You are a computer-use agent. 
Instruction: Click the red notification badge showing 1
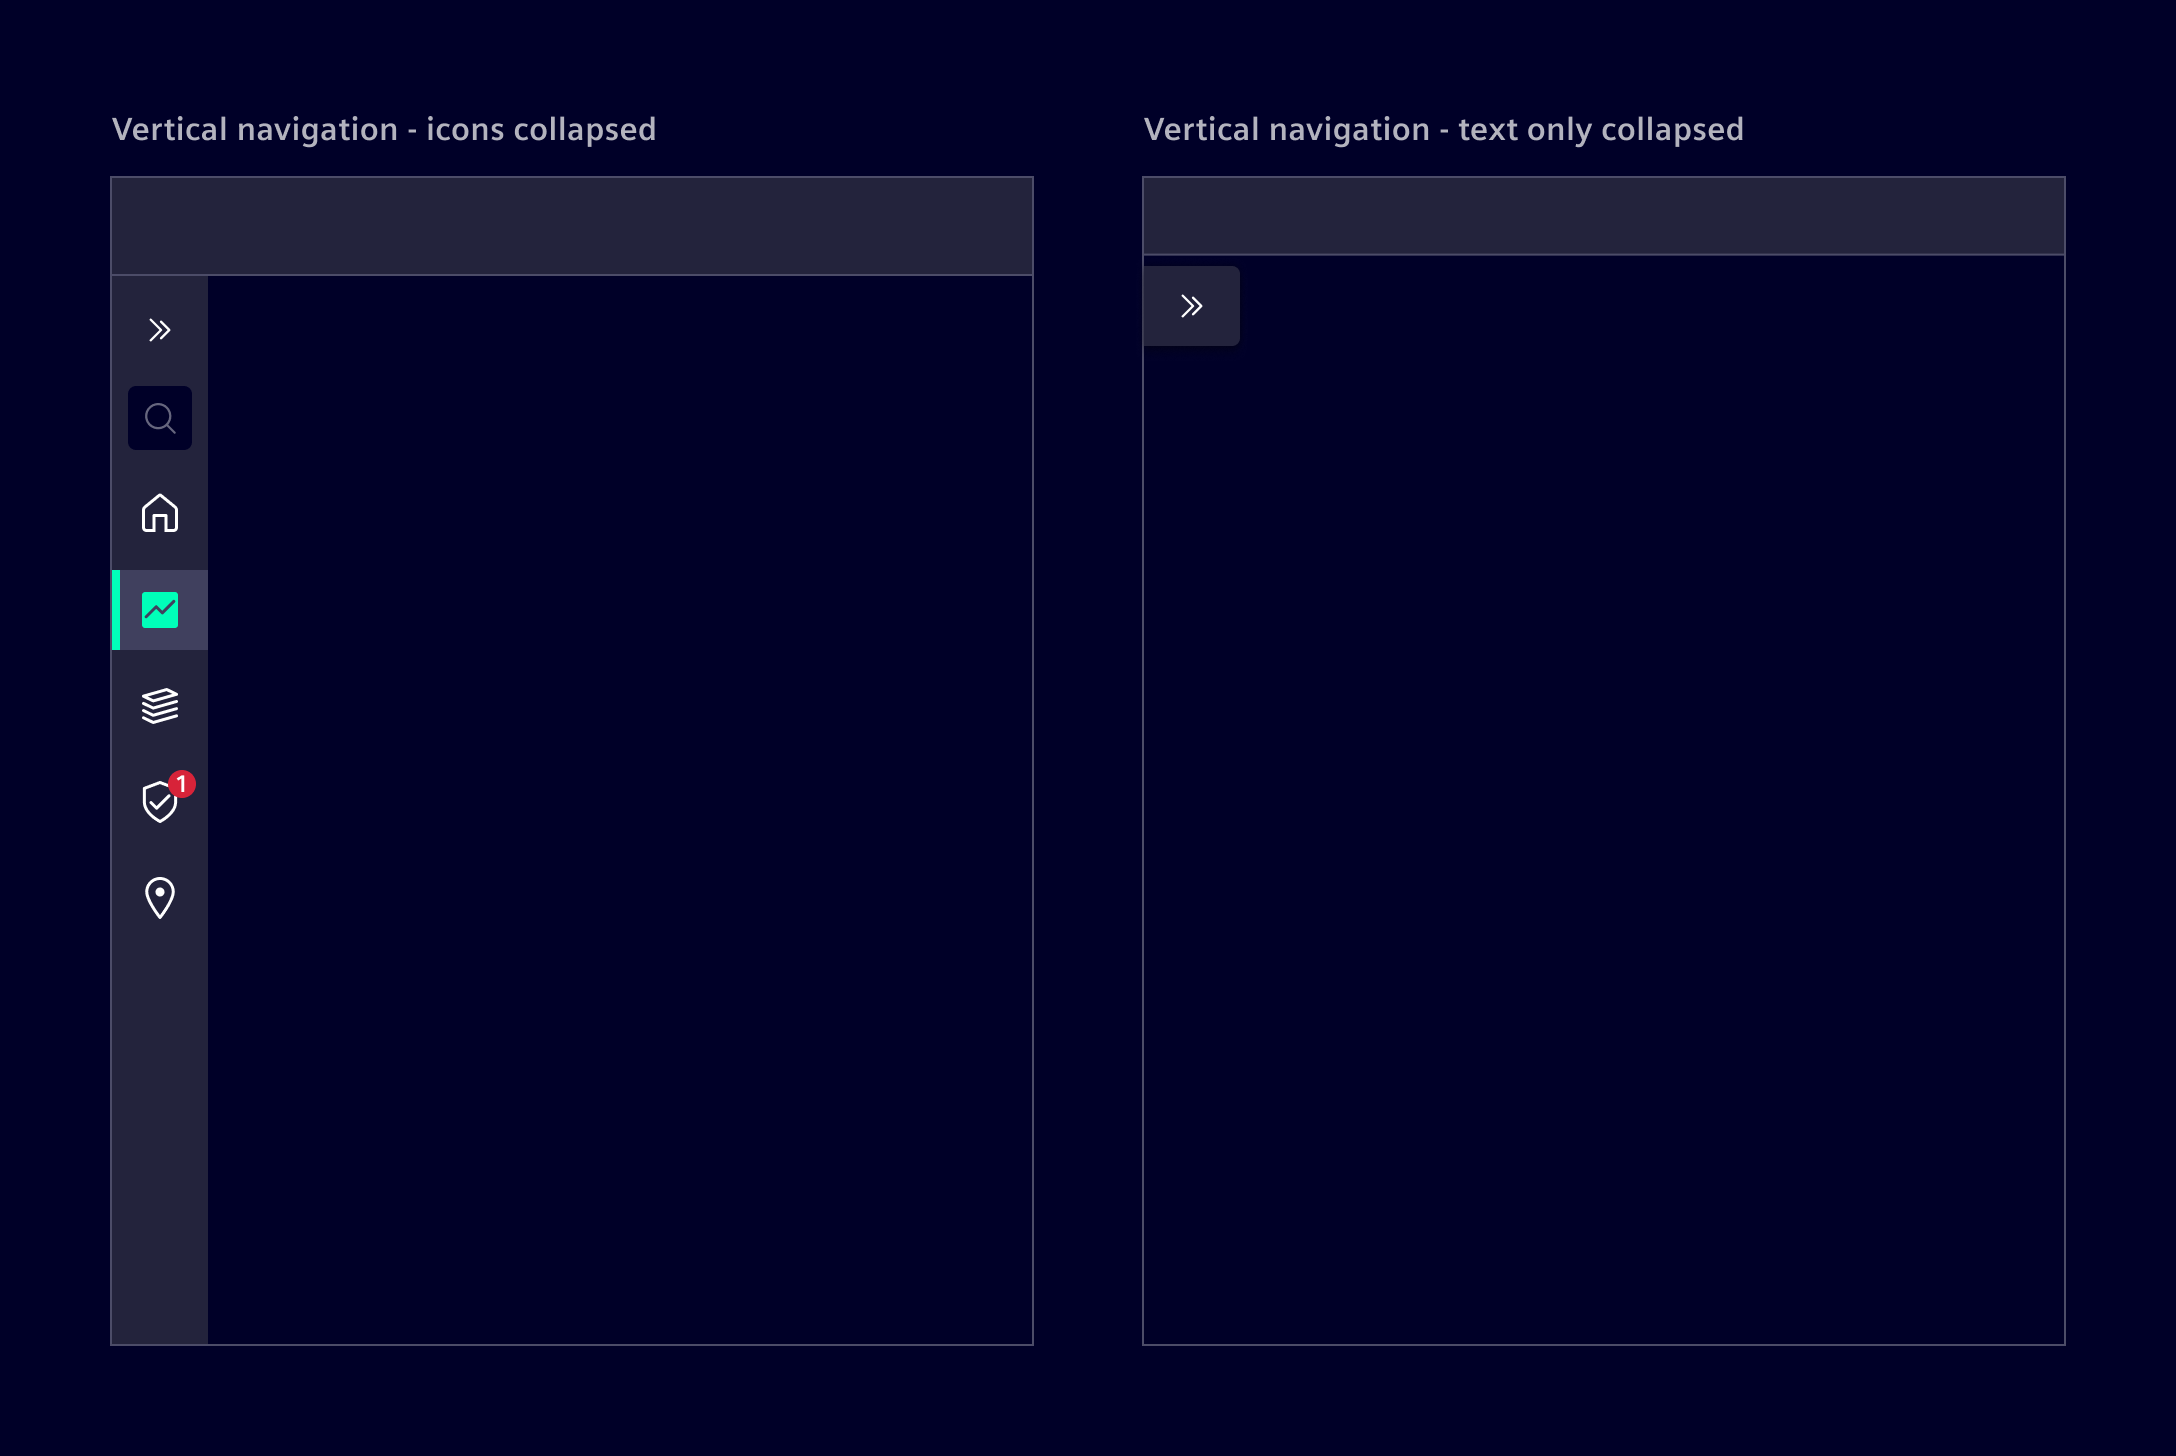tap(181, 786)
